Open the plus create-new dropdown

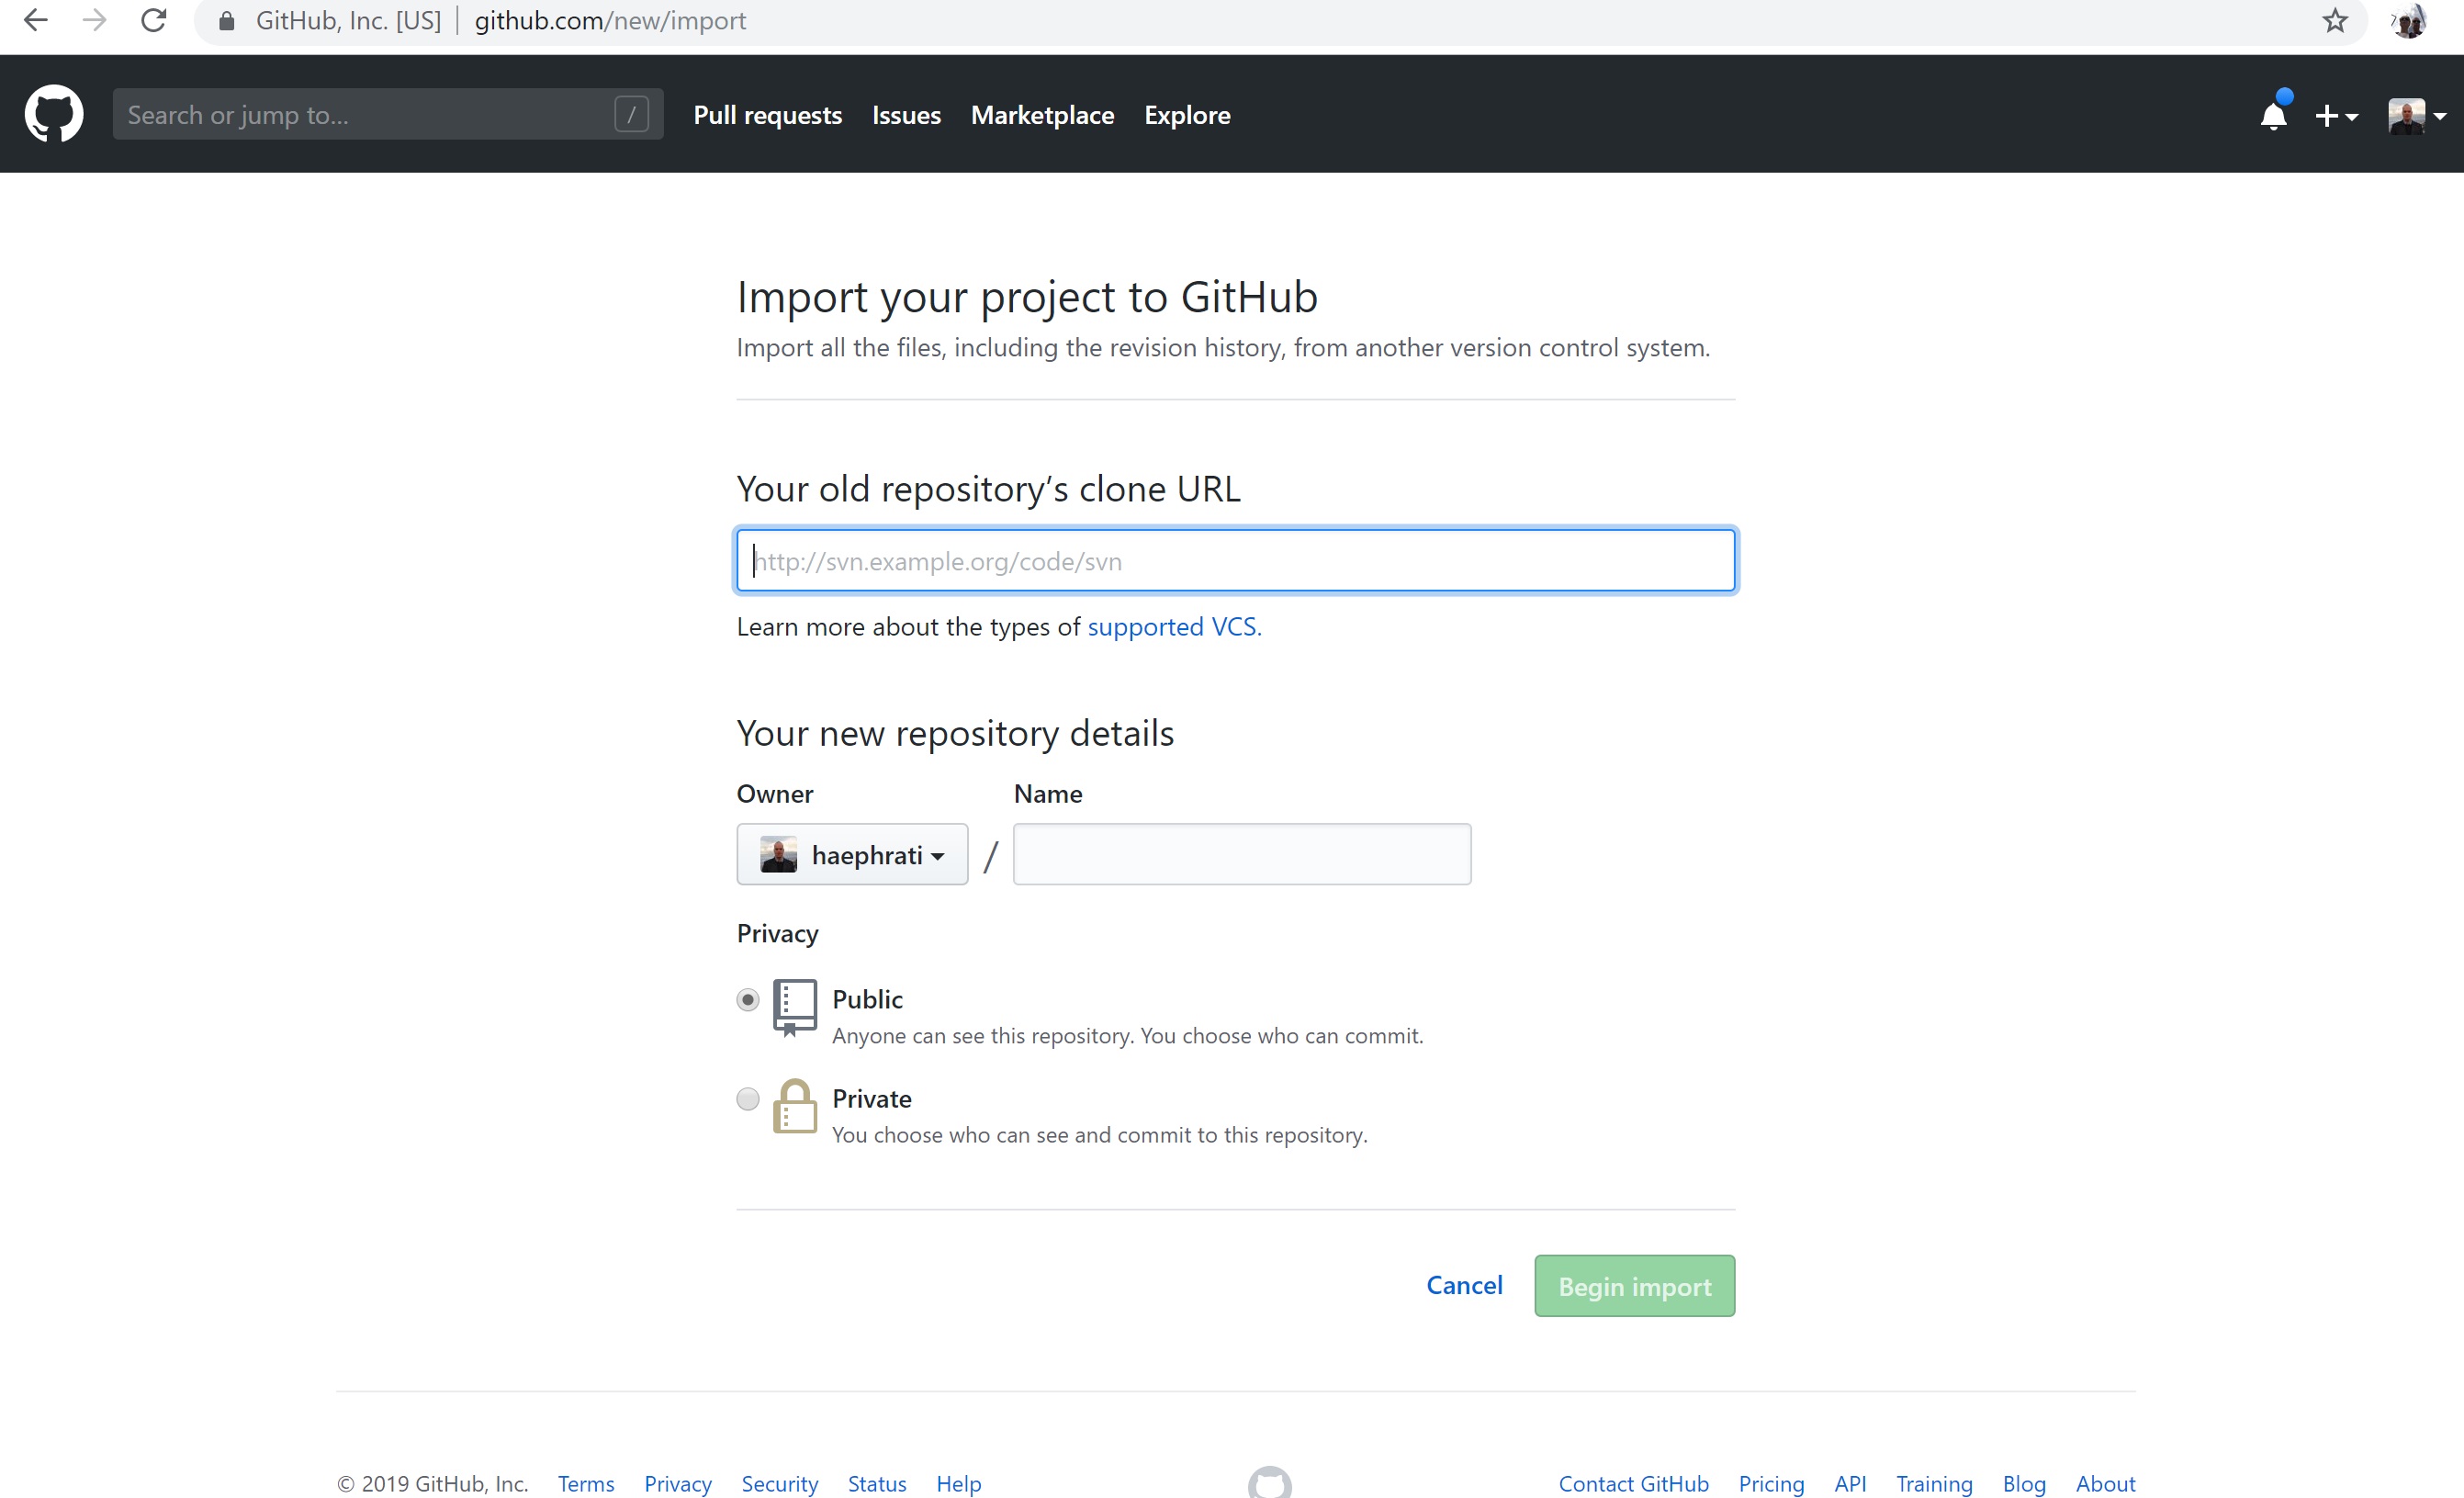coord(2337,116)
